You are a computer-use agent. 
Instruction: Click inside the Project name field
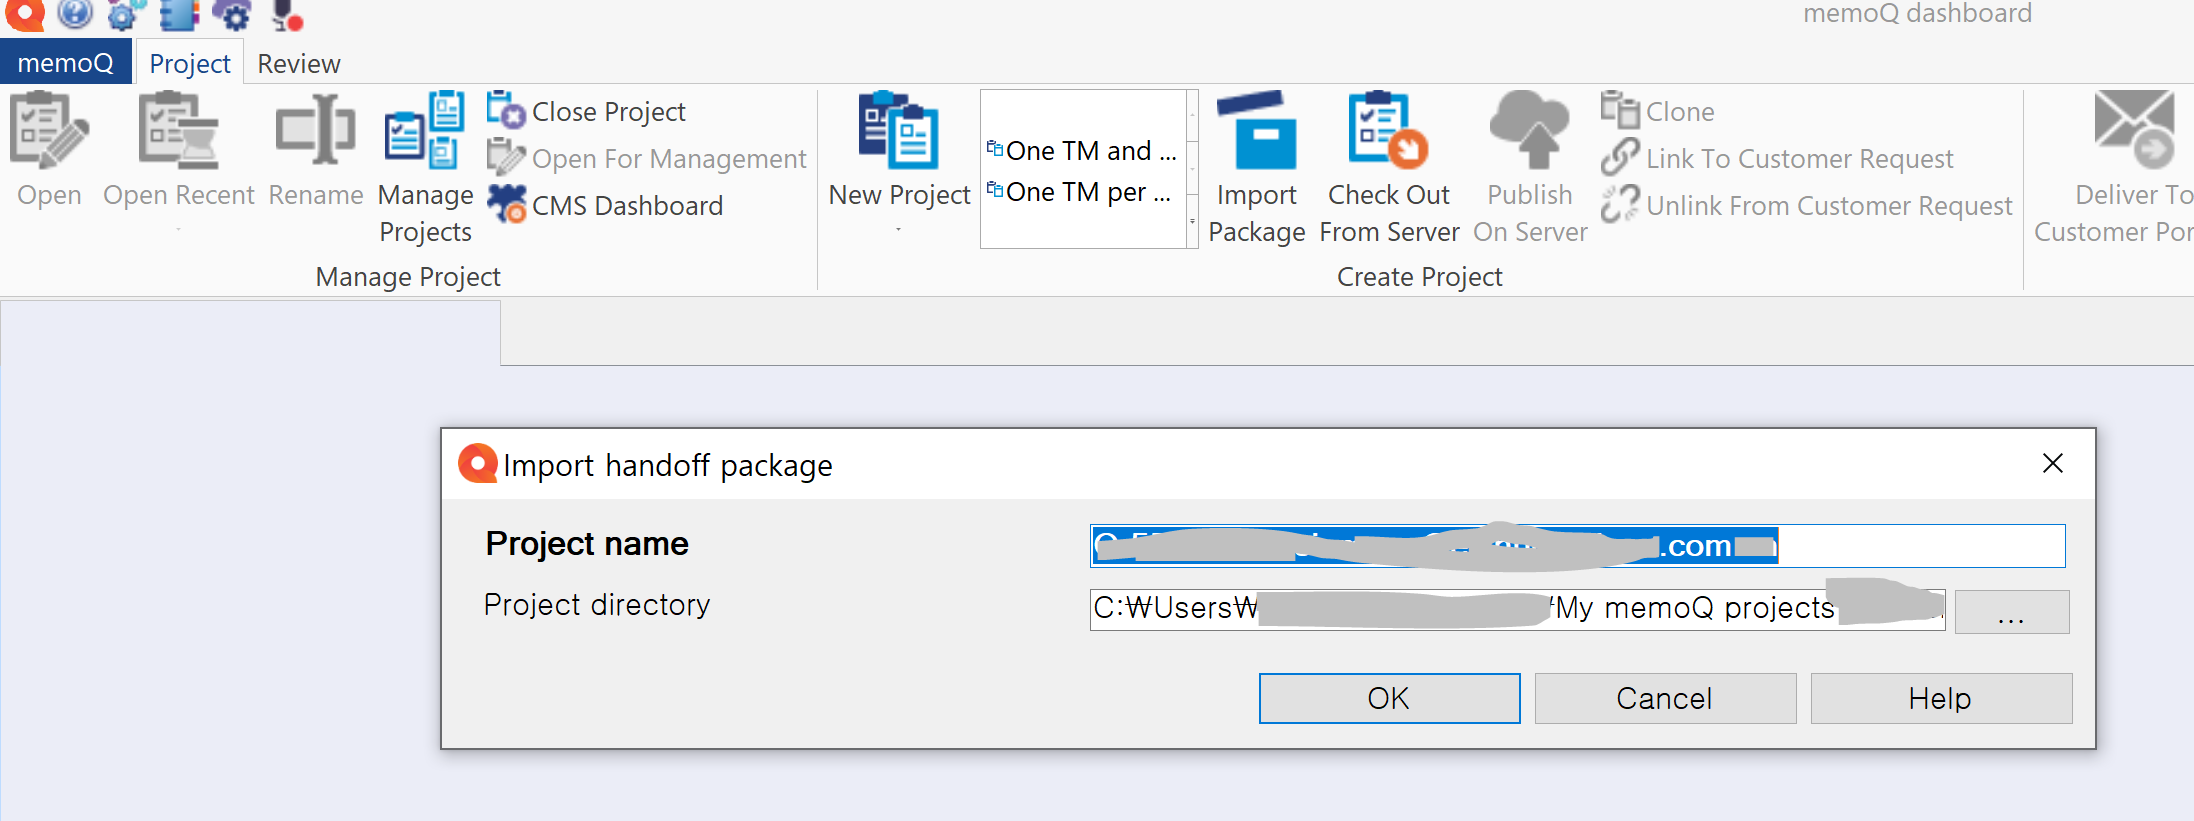(x=1918, y=546)
